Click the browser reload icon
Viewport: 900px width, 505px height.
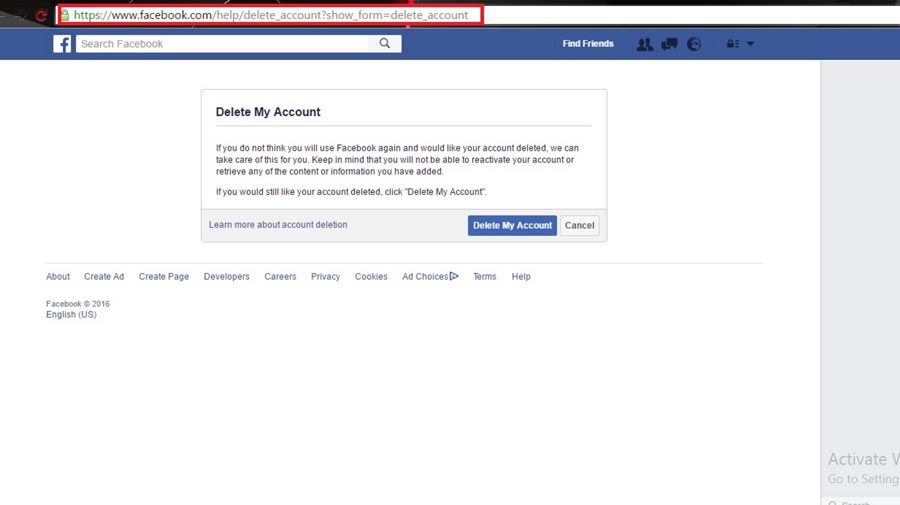pyautogui.click(x=41, y=16)
